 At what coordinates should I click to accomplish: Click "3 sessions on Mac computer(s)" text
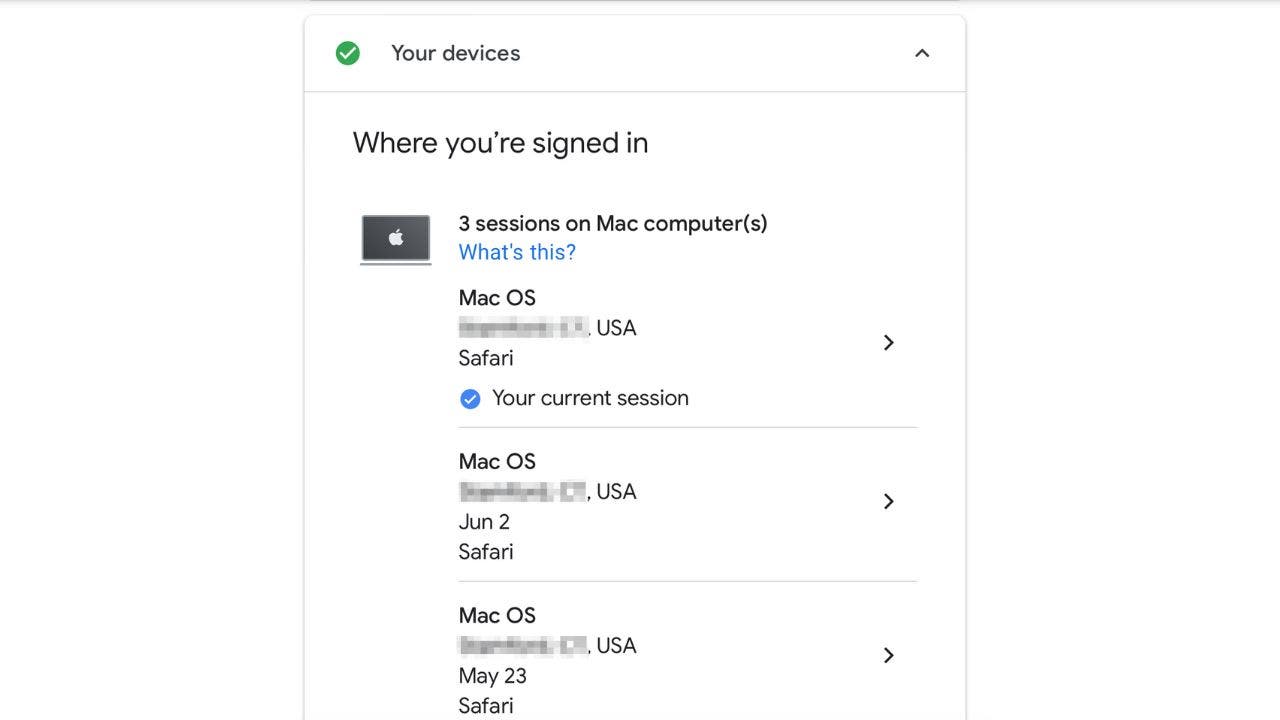click(x=612, y=223)
